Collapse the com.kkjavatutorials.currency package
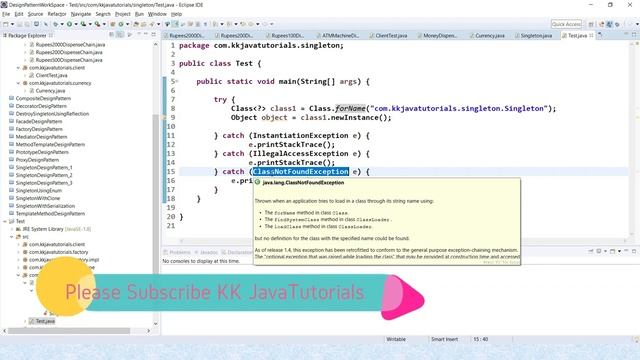Viewport: 640px width, 360px height. 18,83
